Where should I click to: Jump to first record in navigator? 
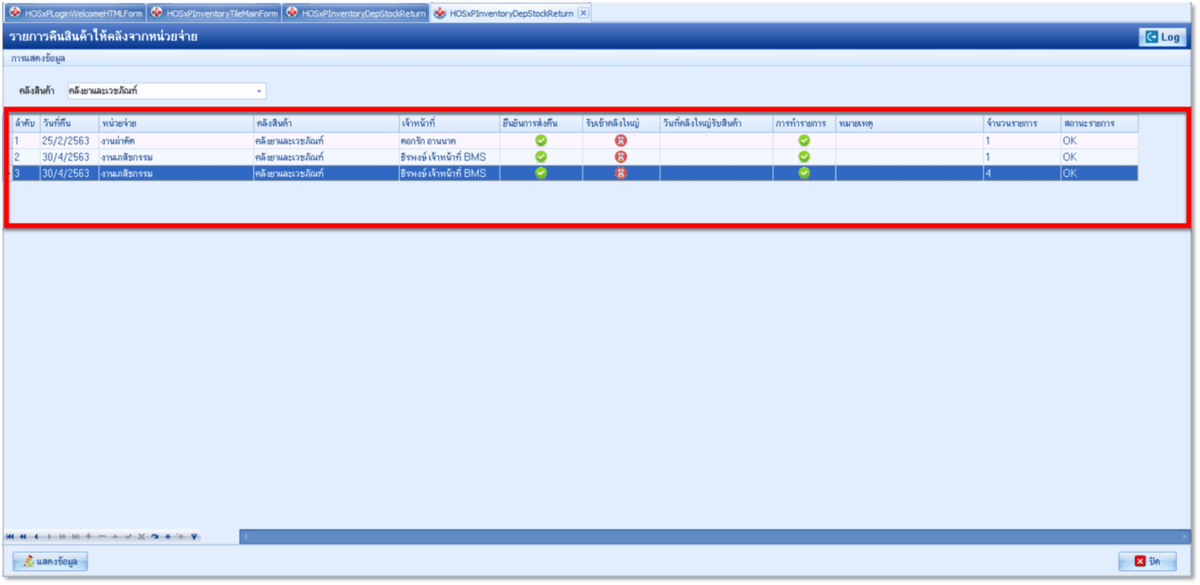tap(10, 537)
